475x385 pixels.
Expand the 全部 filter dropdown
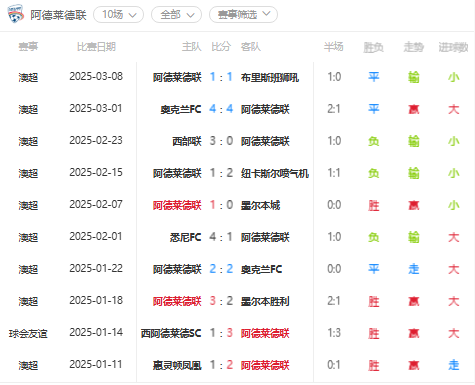click(176, 15)
